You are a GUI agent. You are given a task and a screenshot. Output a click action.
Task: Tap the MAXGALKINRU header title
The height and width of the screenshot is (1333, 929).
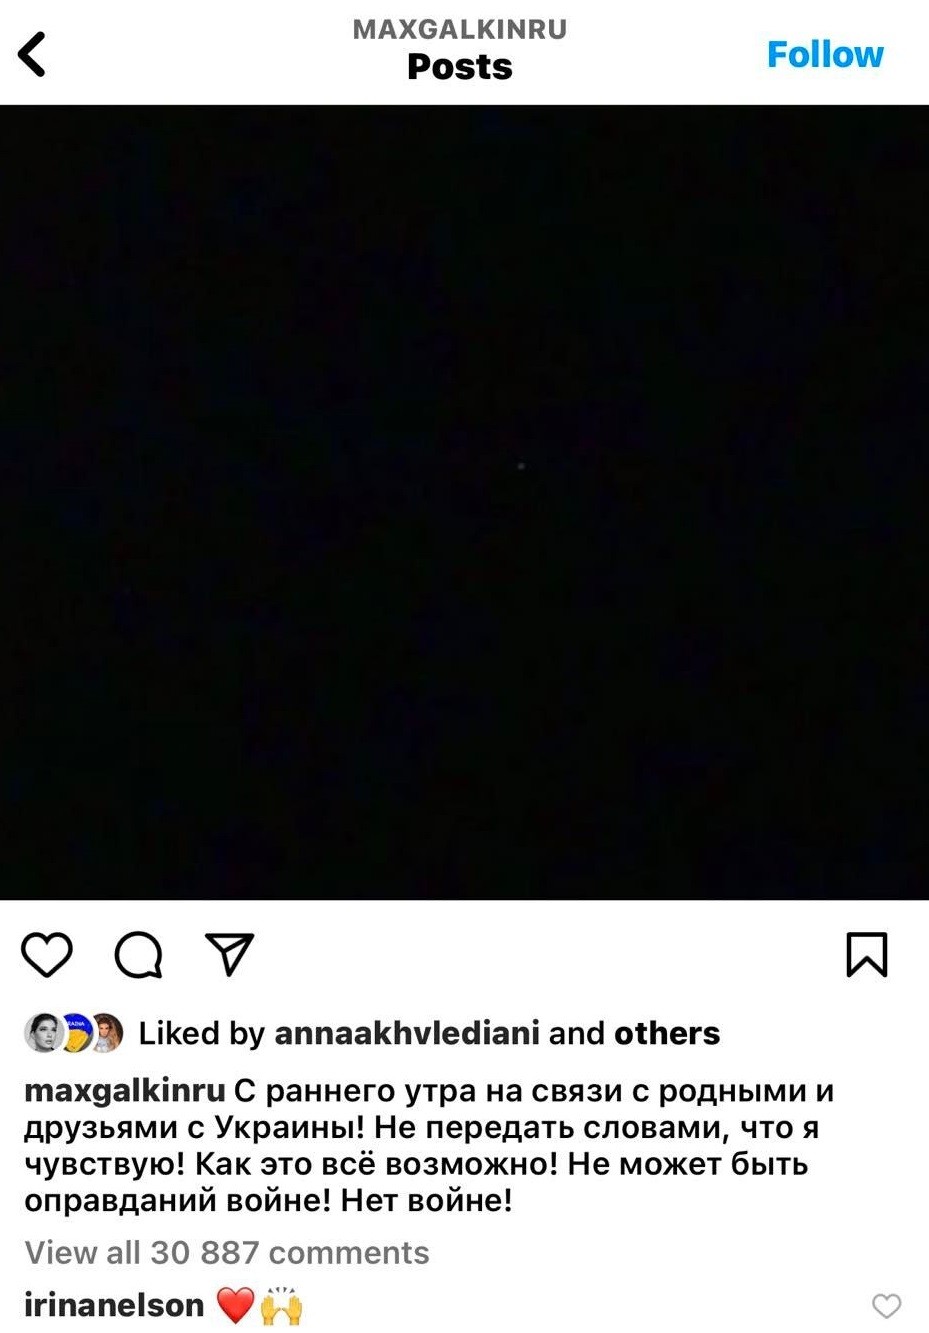(460, 29)
